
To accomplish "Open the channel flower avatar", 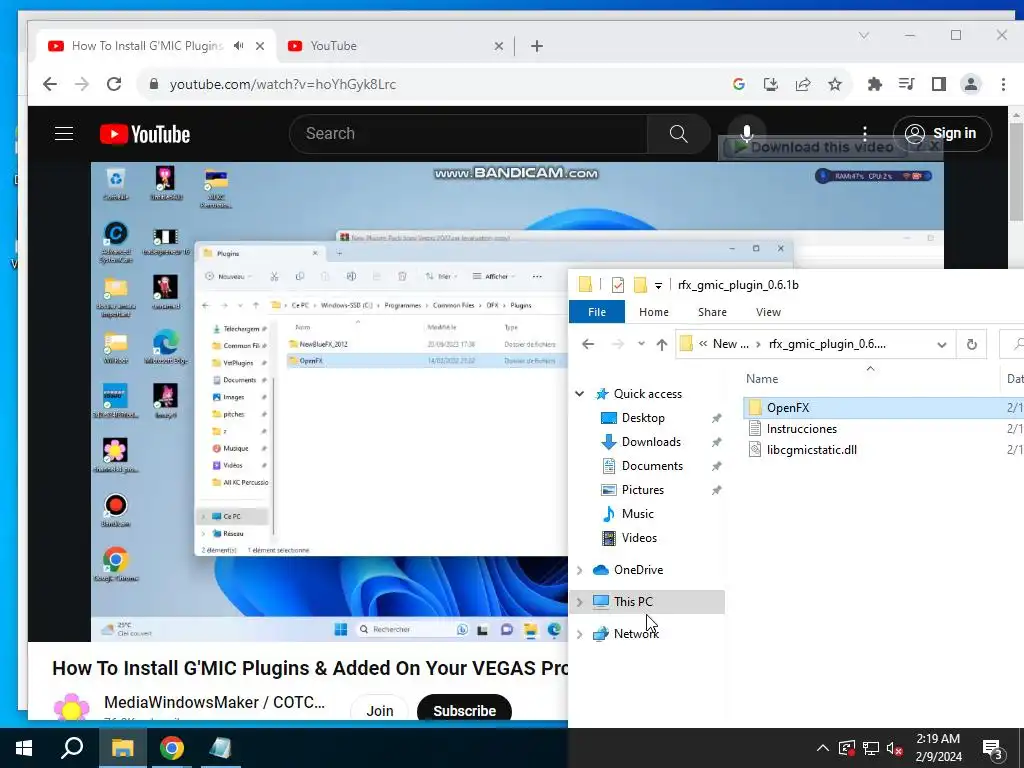I will point(71,708).
